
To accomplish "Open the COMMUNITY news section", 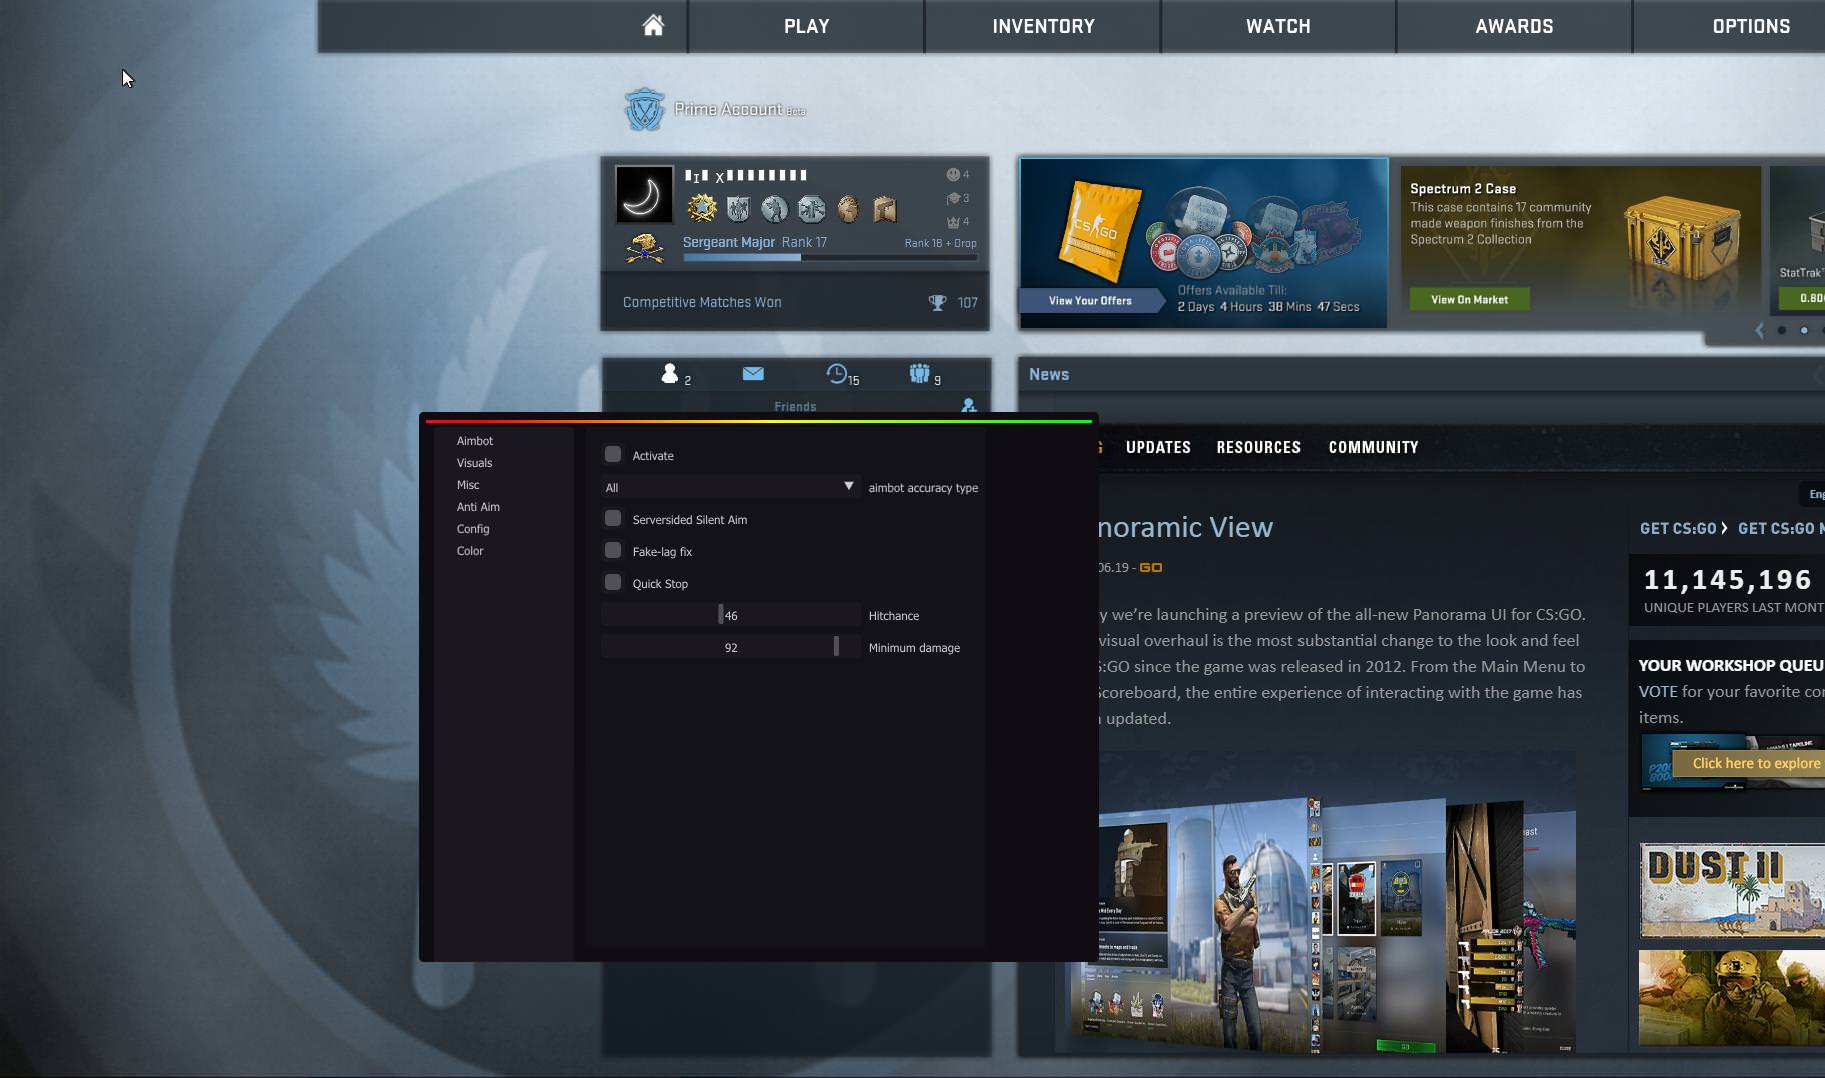I will point(1373,447).
